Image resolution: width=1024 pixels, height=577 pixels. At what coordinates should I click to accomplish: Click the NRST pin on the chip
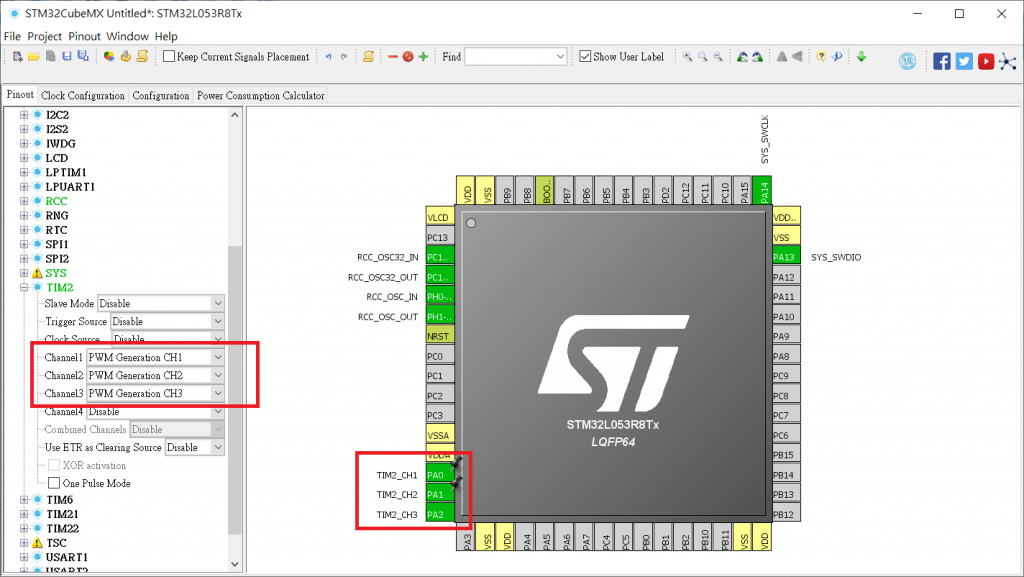point(440,335)
